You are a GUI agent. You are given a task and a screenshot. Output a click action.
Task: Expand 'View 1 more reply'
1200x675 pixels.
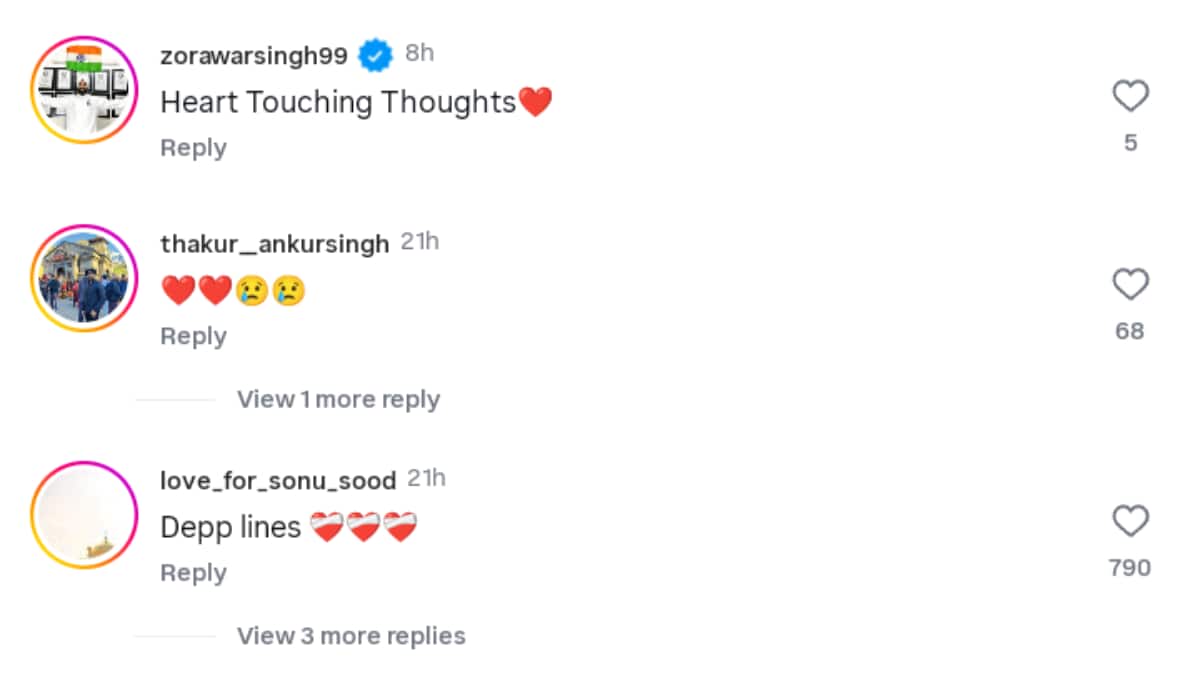(x=338, y=399)
